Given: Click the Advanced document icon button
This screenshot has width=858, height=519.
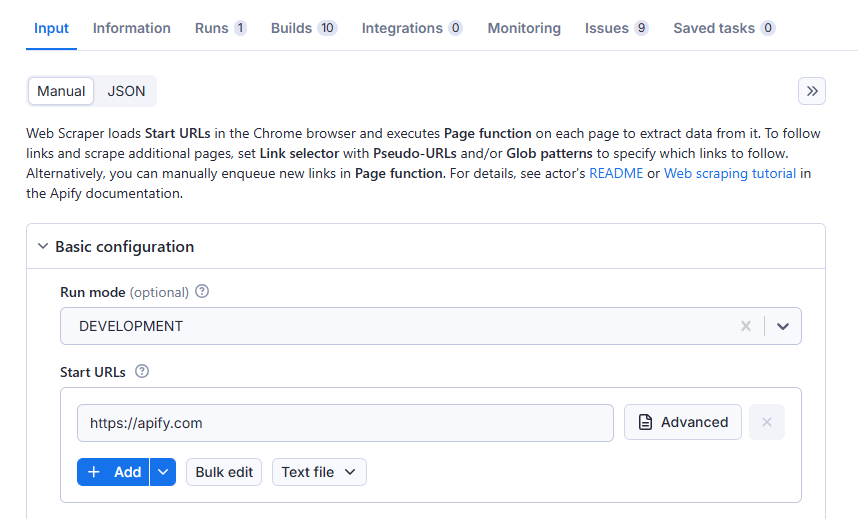Looking at the screenshot, I should click(683, 422).
